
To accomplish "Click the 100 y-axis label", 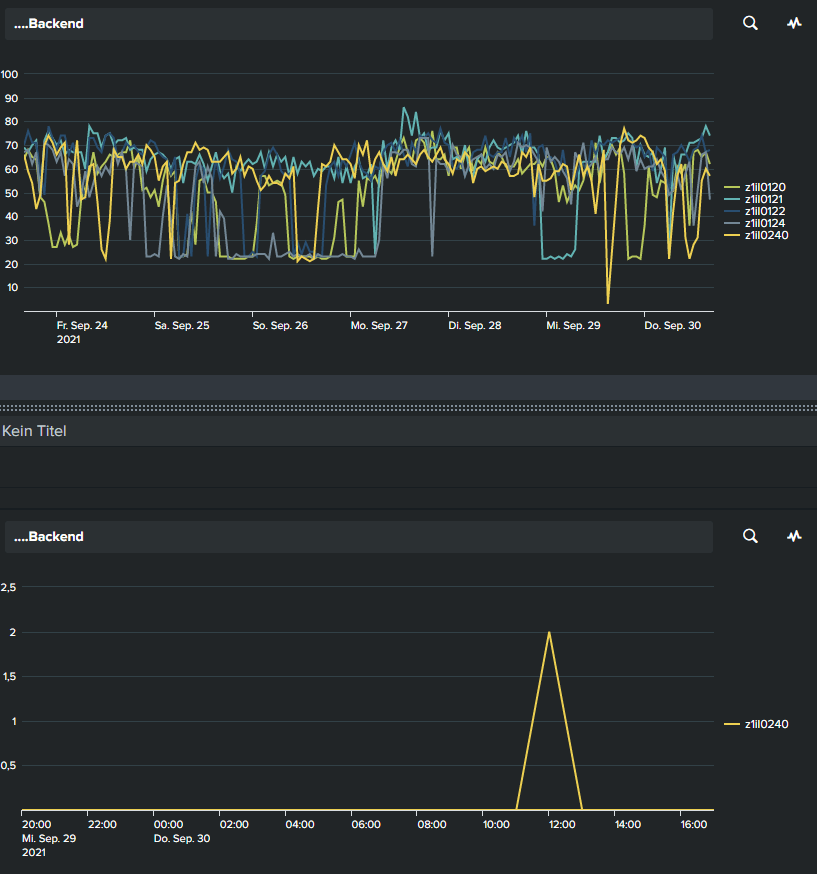I will (9, 74).
